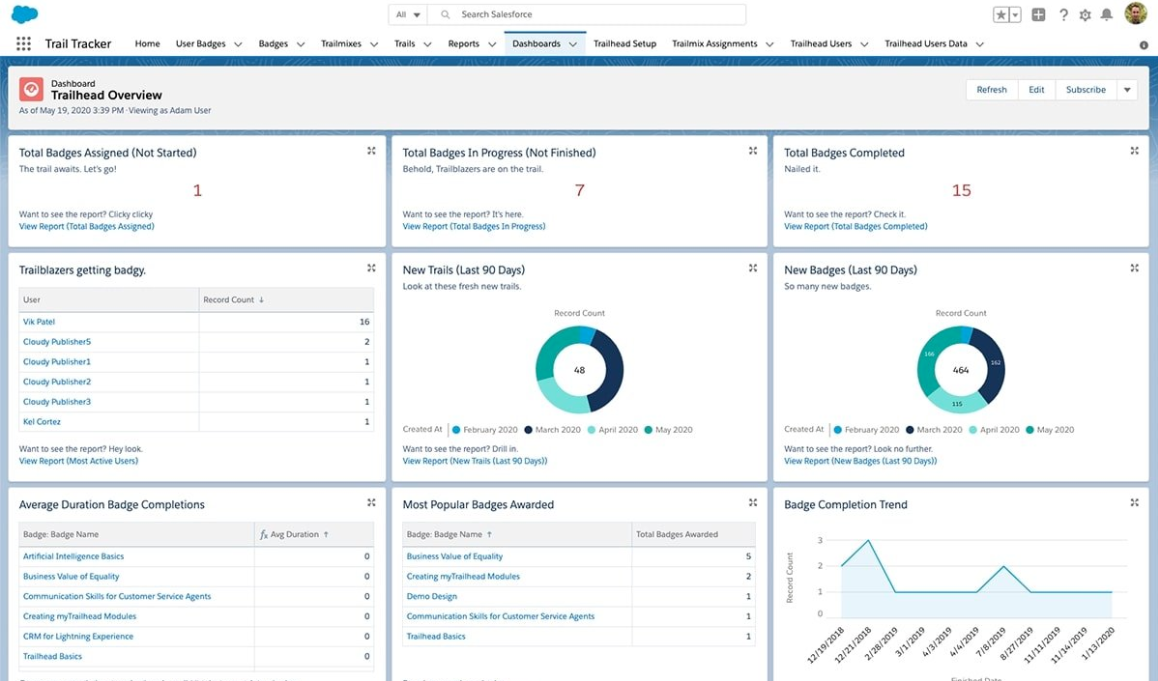
Task: Click the search magnifier icon
Action: click(445, 14)
